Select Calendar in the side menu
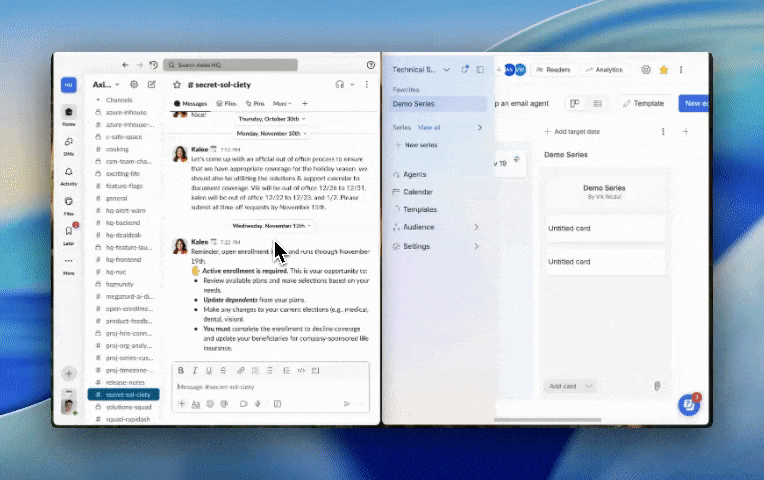 click(x=417, y=191)
